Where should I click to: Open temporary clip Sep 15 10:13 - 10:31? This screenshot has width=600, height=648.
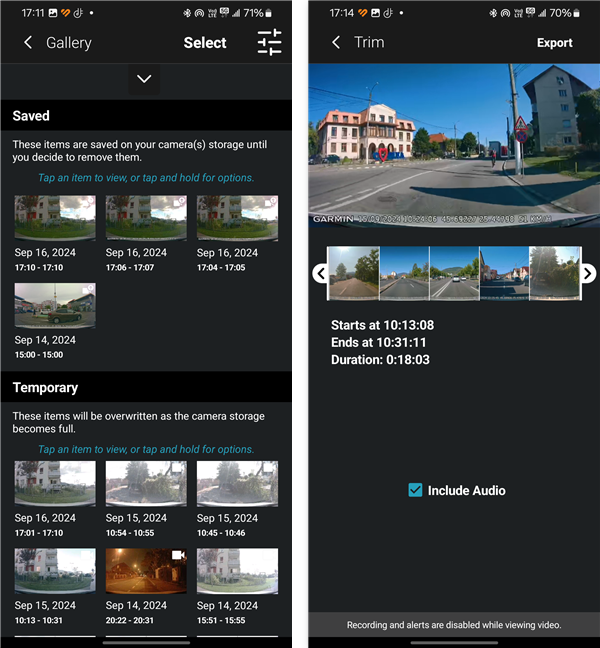[x=55, y=571]
